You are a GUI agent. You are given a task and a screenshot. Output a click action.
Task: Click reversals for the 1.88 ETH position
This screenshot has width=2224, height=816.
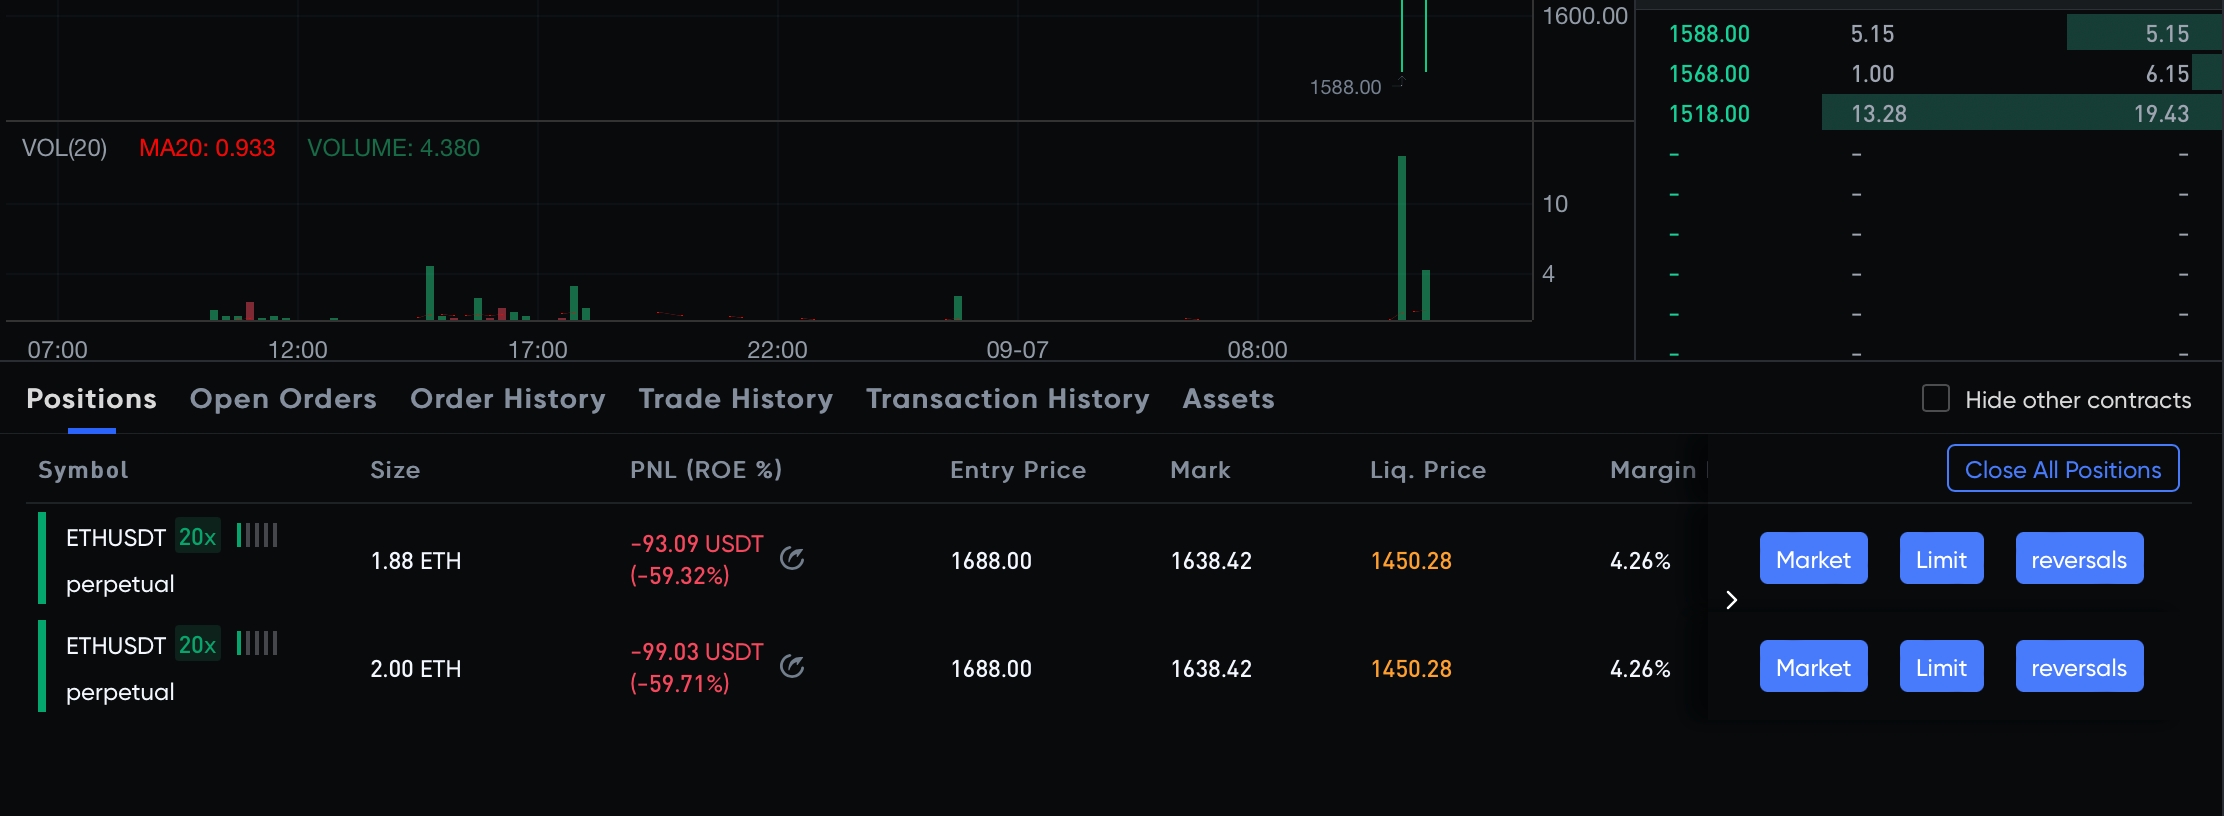(x=2078, y=559)
